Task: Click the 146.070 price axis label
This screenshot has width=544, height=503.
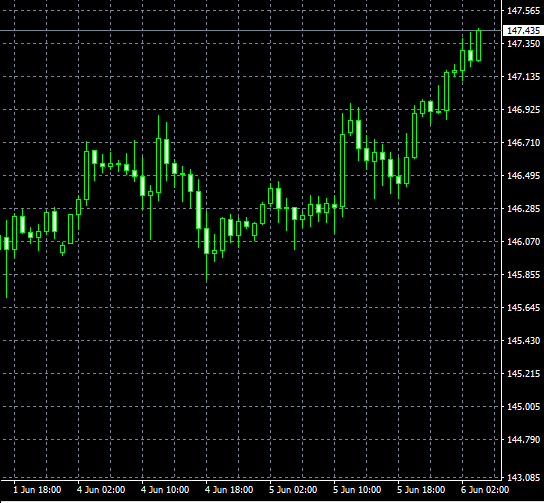Action: (524, 241)
